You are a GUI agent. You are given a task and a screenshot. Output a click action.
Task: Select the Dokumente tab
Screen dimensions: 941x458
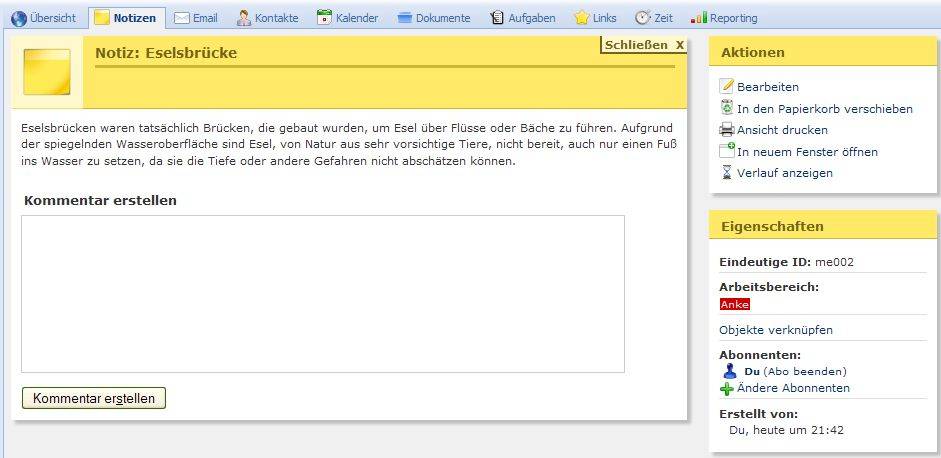coord(434,18)
